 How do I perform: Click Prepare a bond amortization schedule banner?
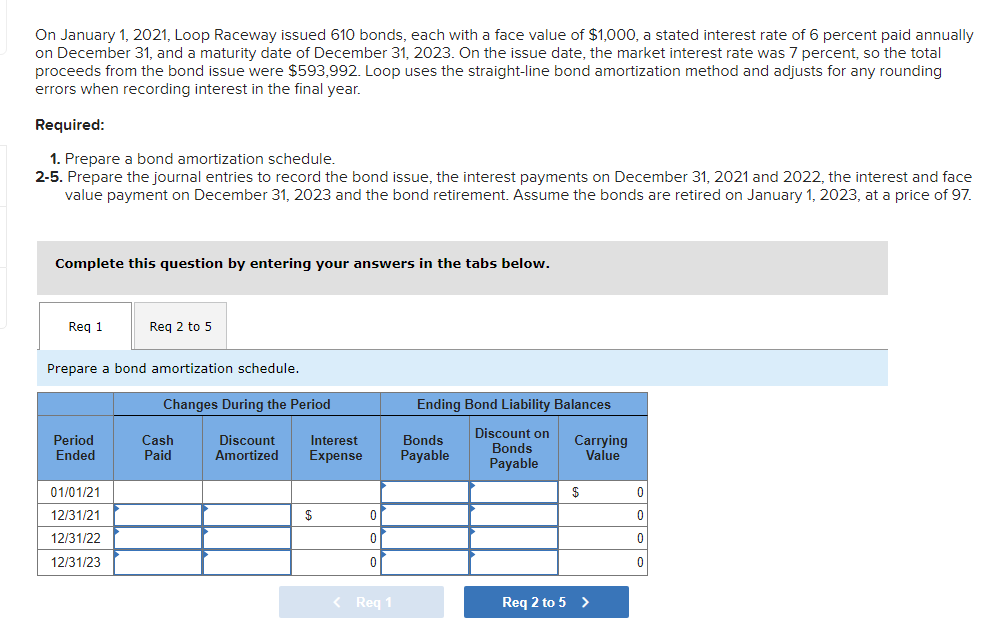(x=462, y=368)
